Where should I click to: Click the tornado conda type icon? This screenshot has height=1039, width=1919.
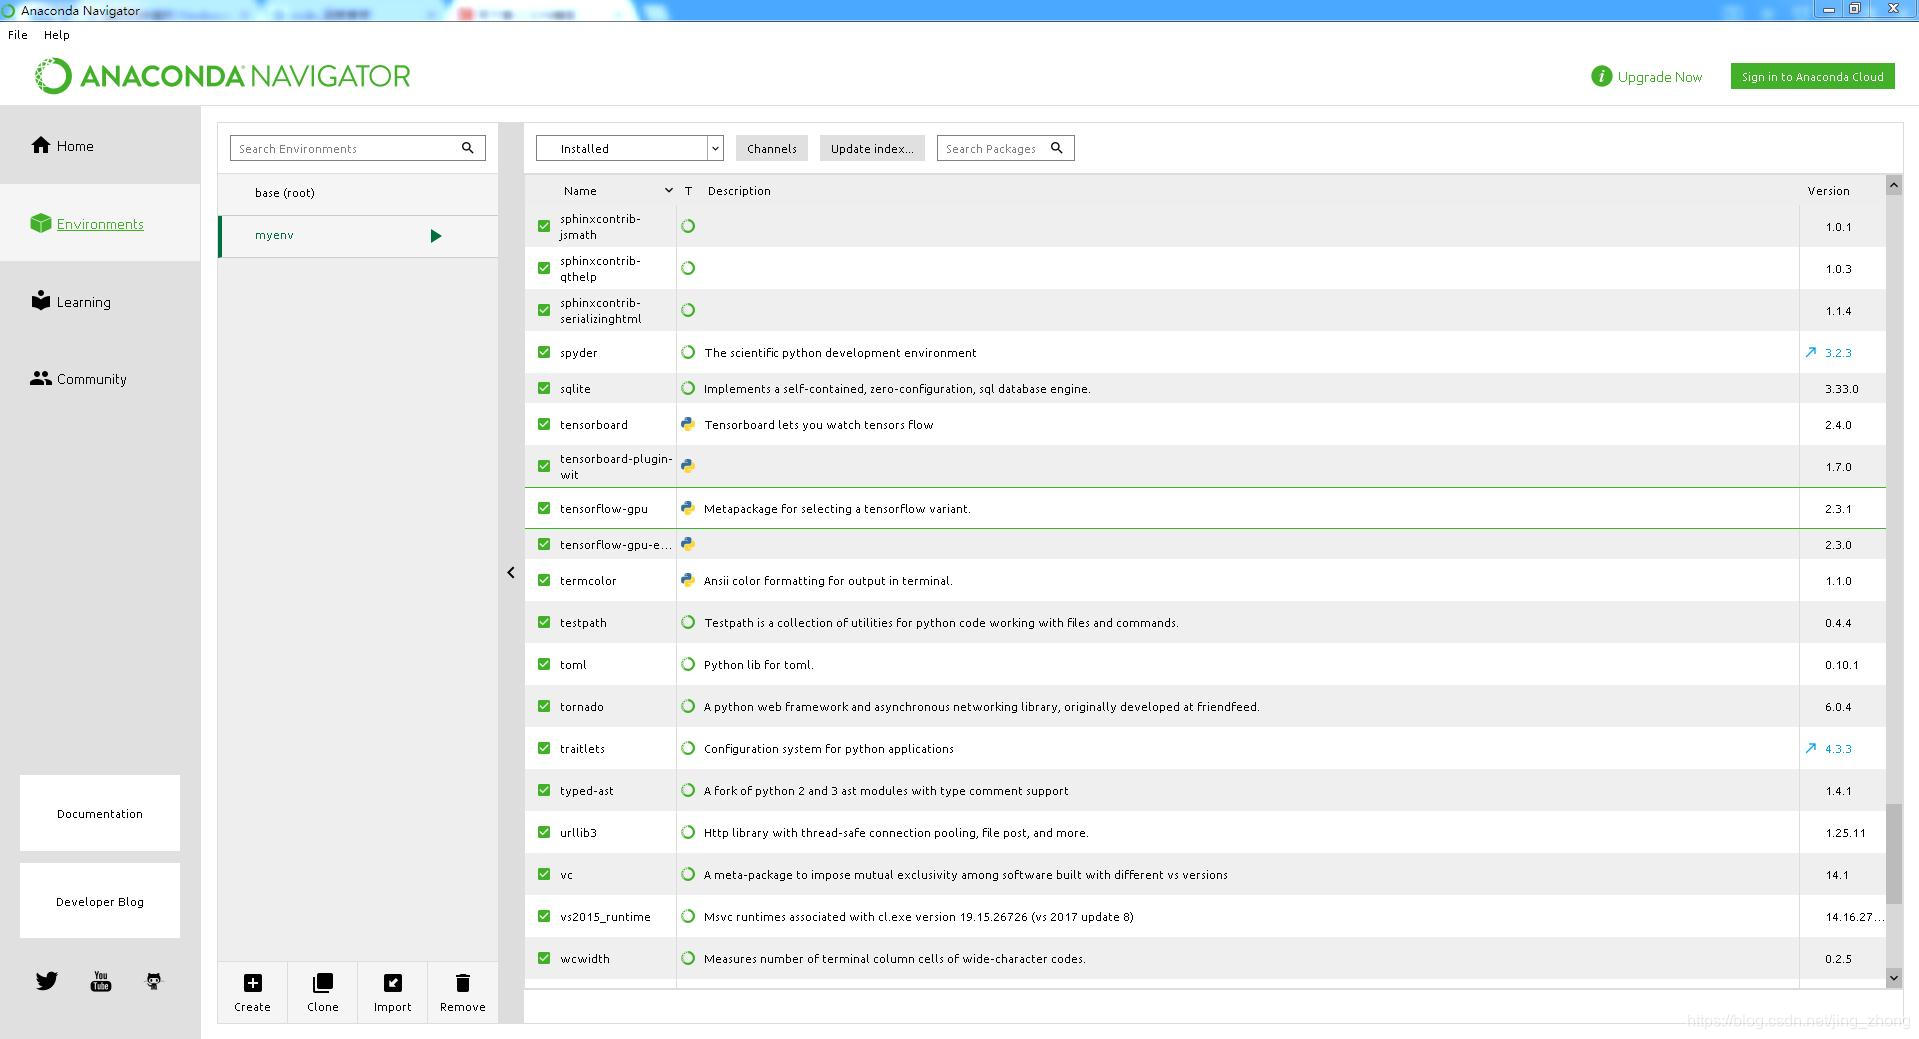(688, 706)
